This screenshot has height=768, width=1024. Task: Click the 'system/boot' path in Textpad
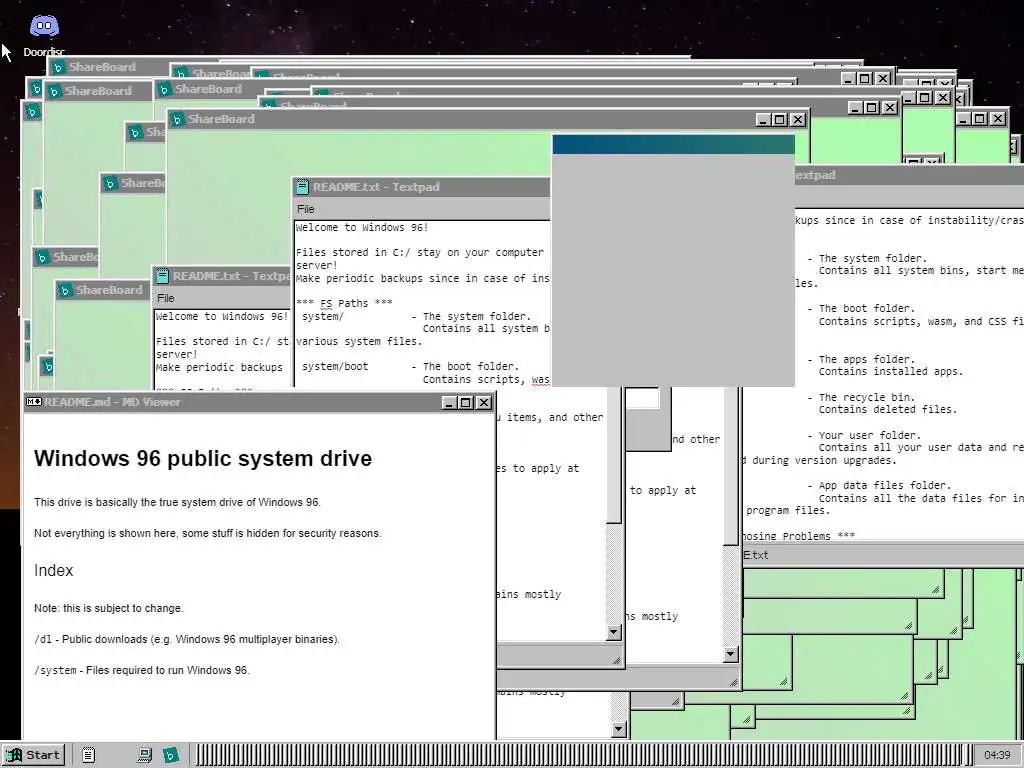coord(335,366)
